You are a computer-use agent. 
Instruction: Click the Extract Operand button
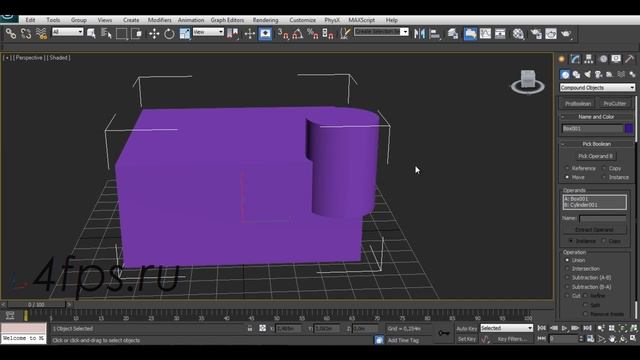pyautogui.click(x=595, y=230)
